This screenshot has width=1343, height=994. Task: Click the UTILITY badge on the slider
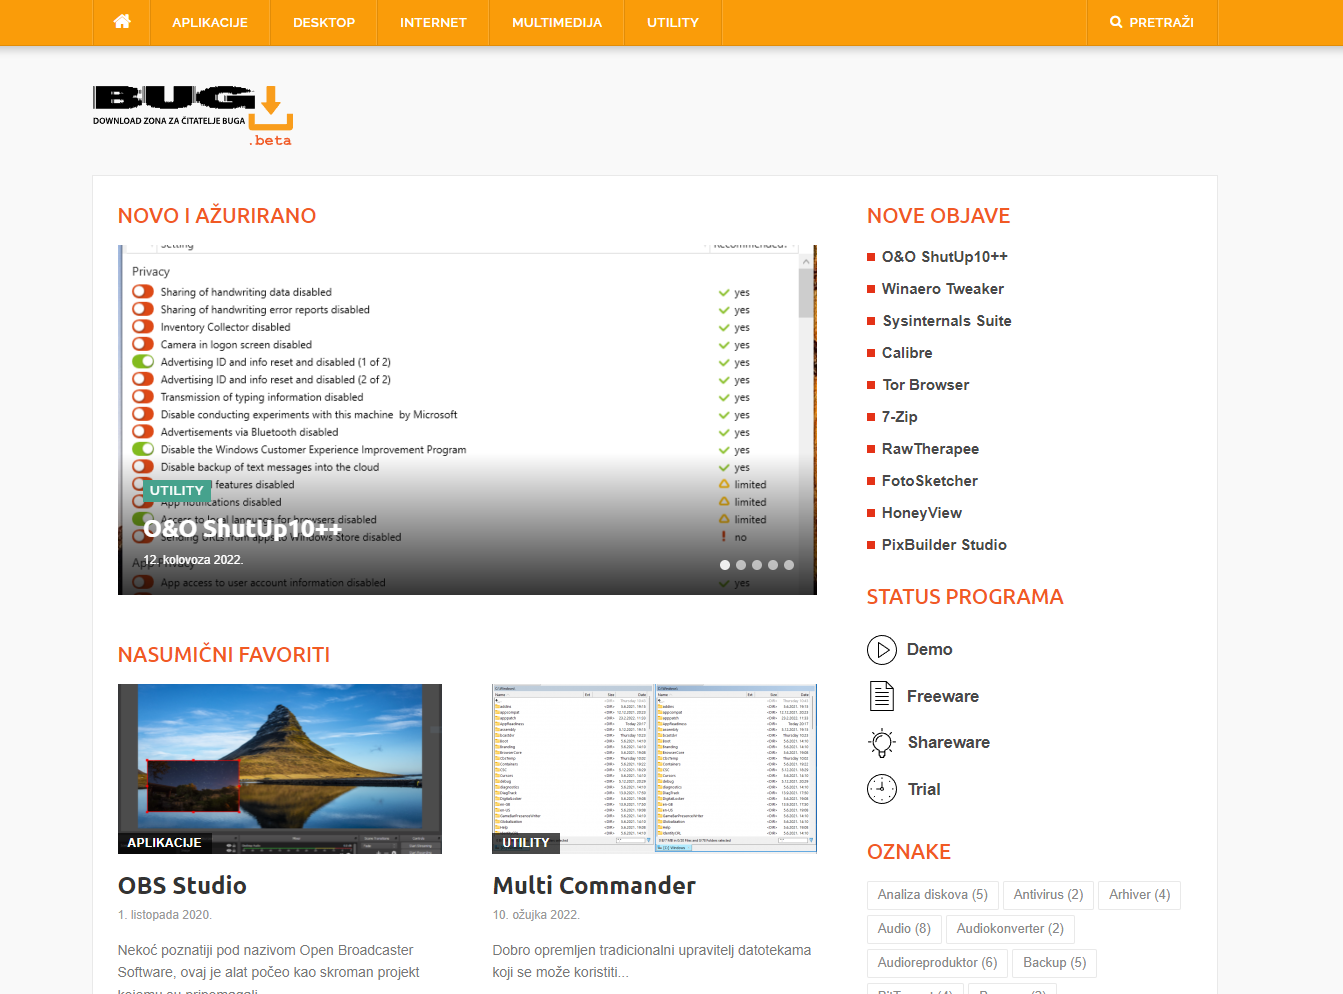177,491
